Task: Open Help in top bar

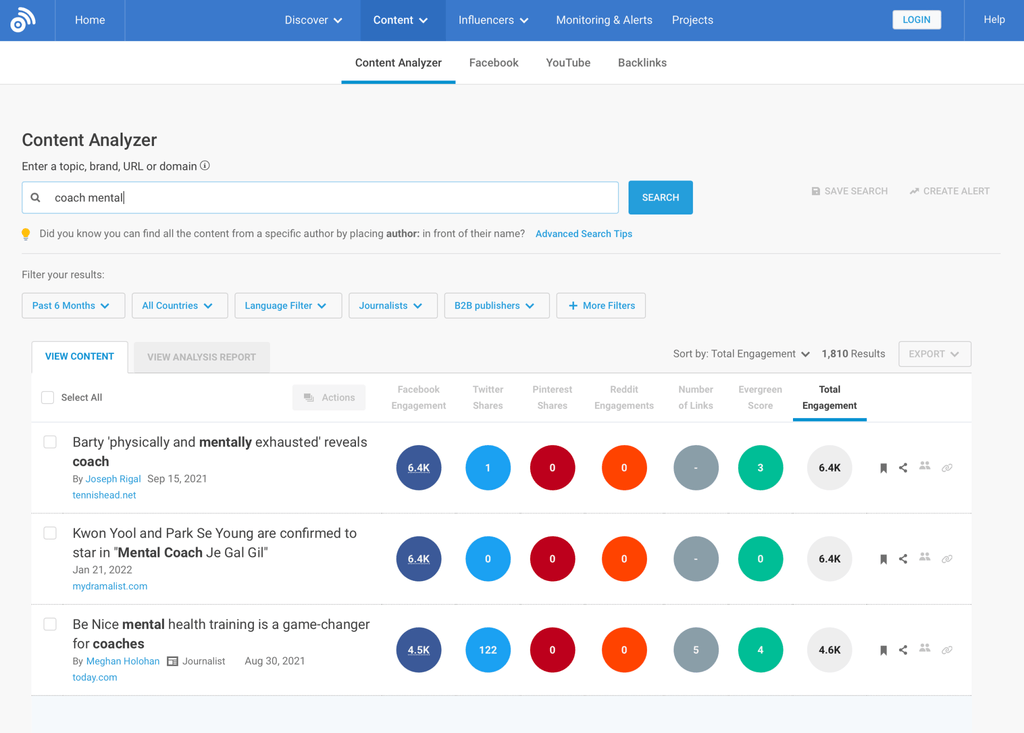Action: pos(994,20)
